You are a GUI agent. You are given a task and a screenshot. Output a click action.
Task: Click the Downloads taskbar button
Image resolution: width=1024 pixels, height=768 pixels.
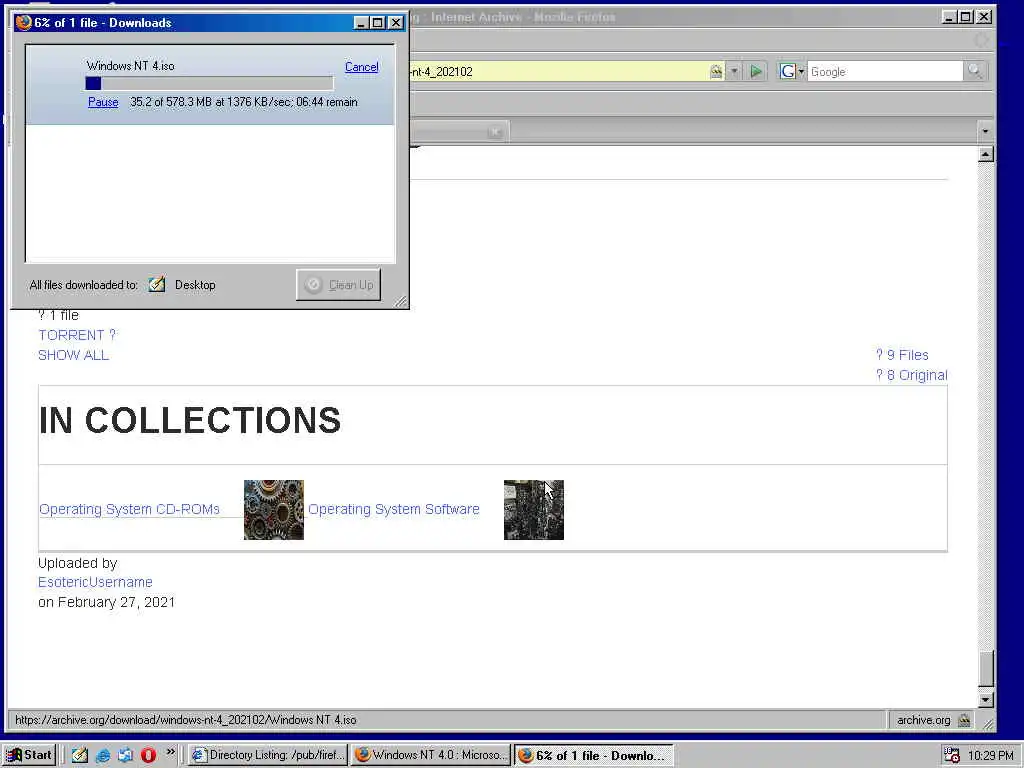click(x=593, y=755)
